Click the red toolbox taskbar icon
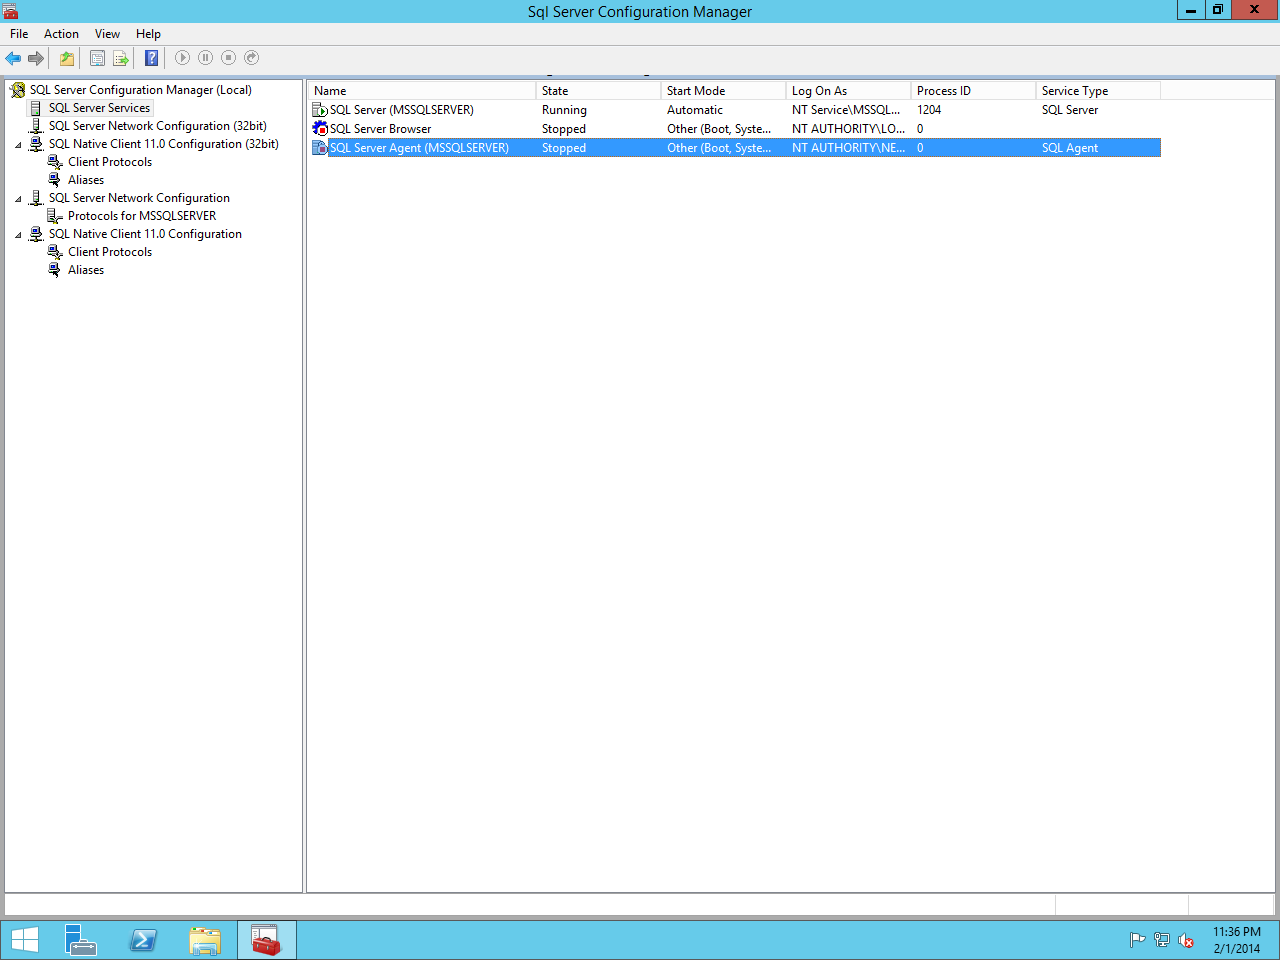The height and width of the screenshot is (960, 1280). tap(267, 940)
